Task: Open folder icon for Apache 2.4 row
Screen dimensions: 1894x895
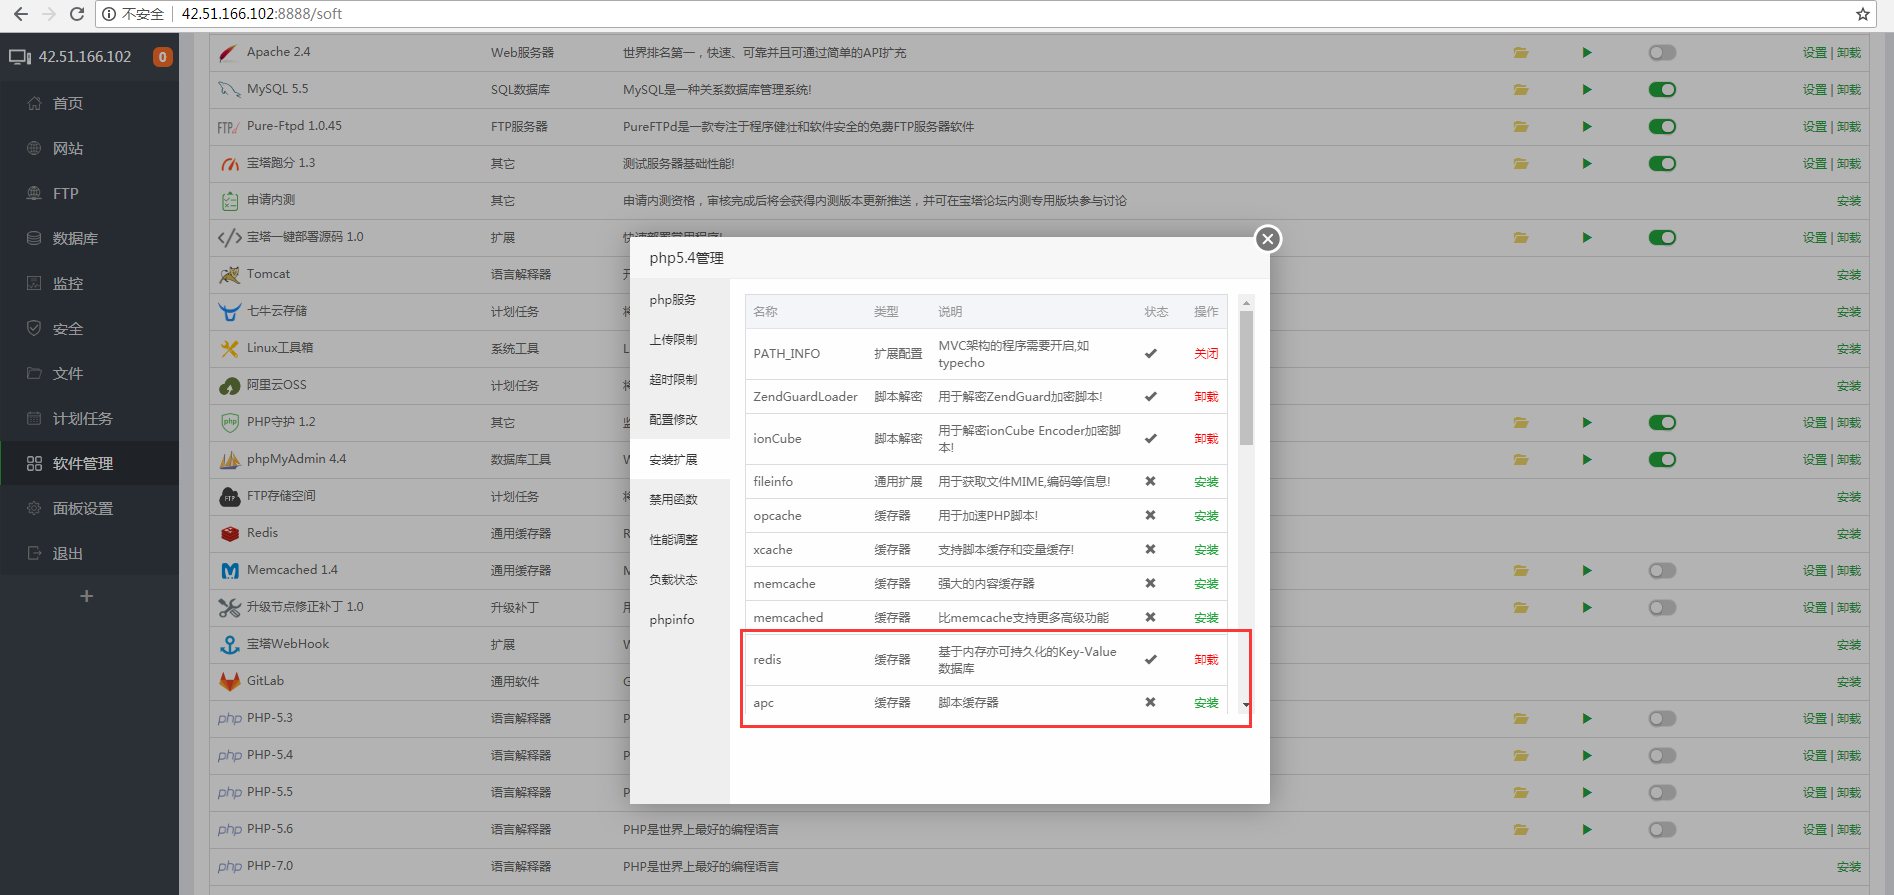Action: 1520,53
